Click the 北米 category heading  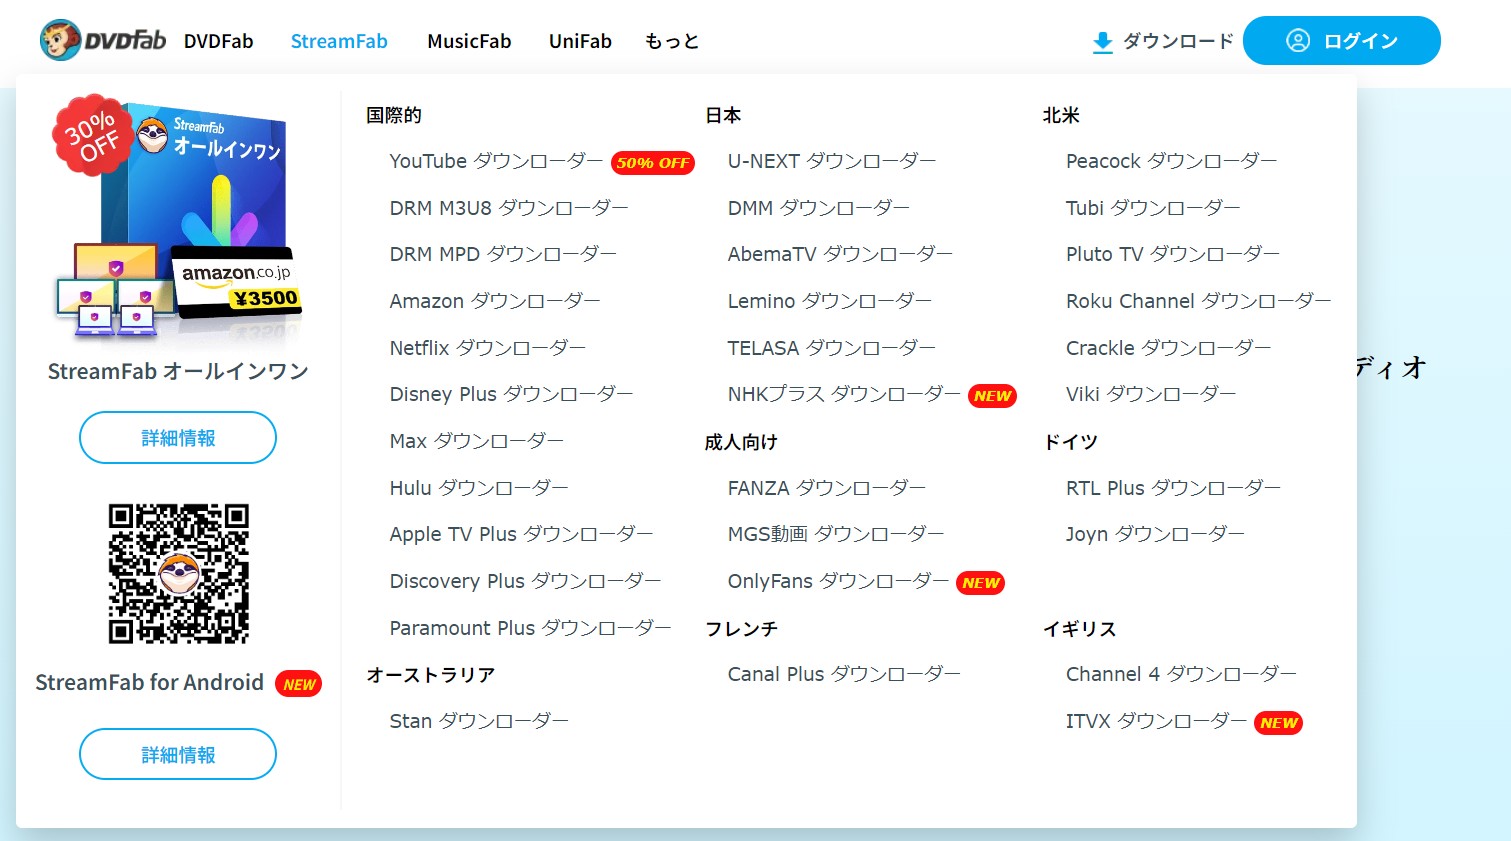click(1061, 115)
